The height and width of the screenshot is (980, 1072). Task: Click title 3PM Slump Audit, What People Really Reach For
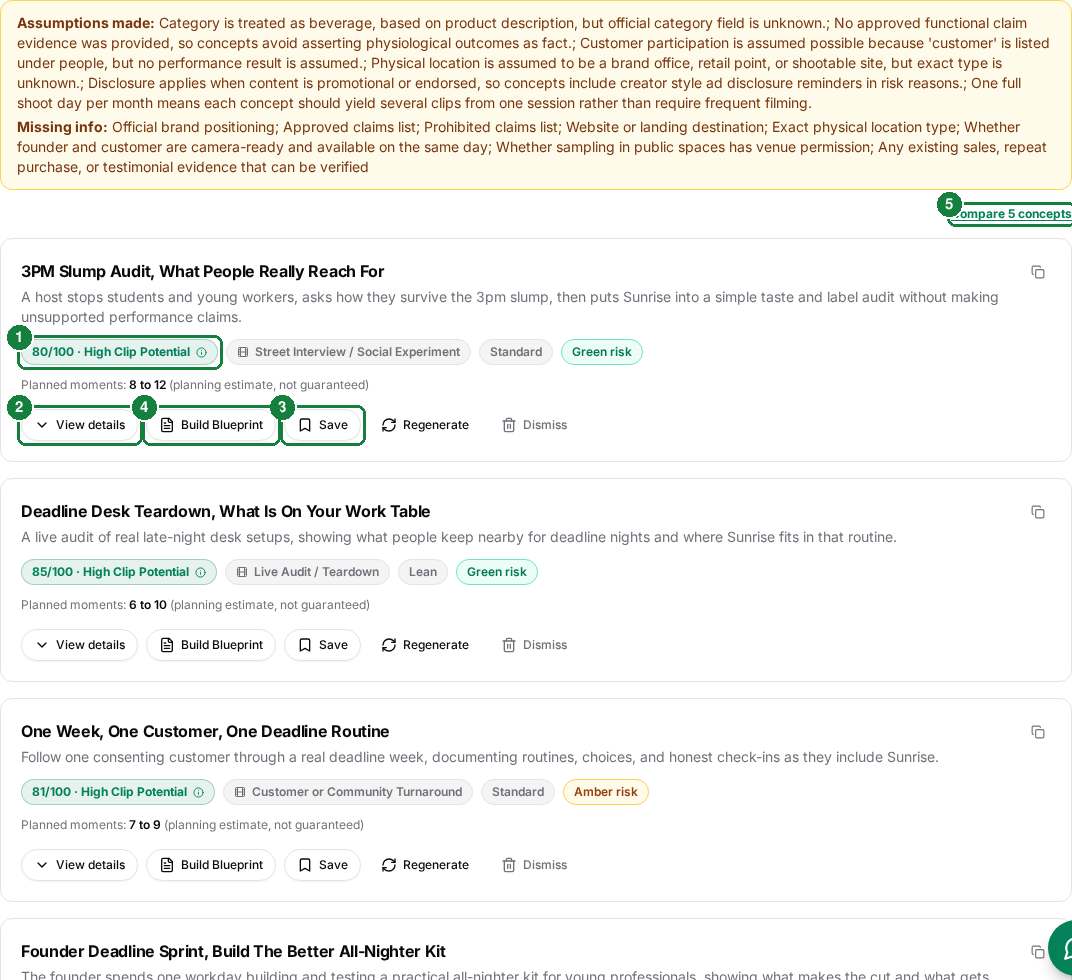[202, 272]
